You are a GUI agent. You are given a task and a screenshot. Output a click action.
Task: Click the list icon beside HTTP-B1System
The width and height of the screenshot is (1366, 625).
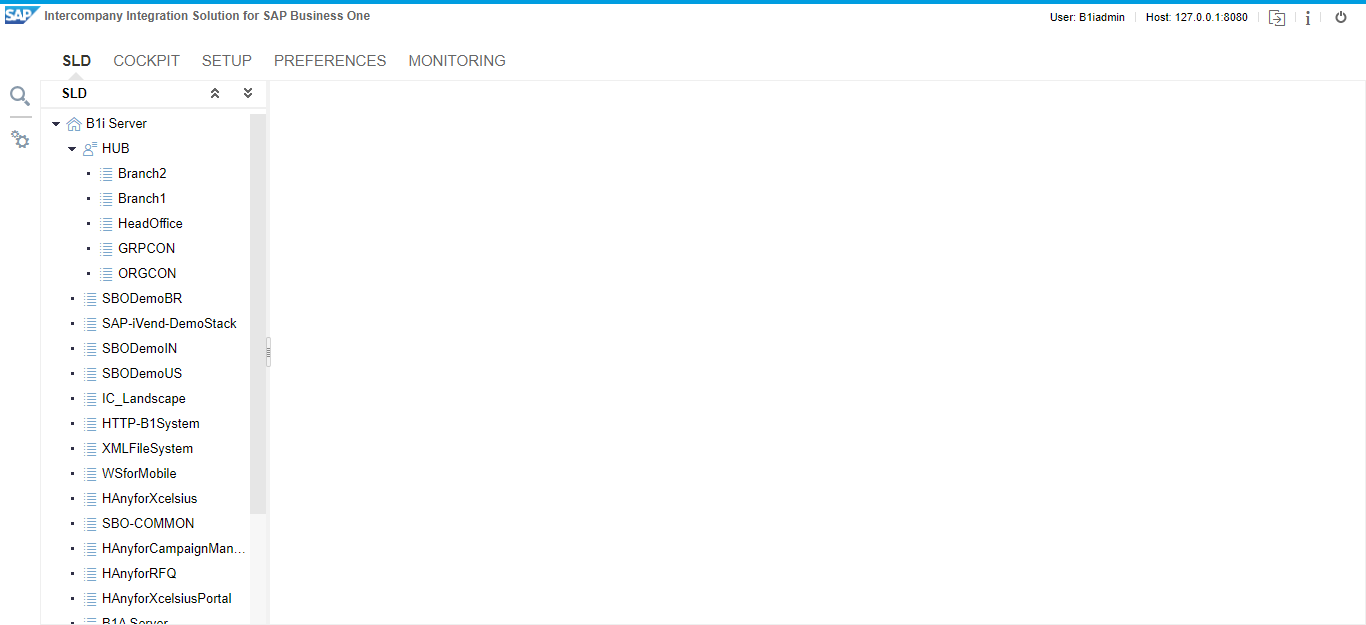click(x=90, y=424)
